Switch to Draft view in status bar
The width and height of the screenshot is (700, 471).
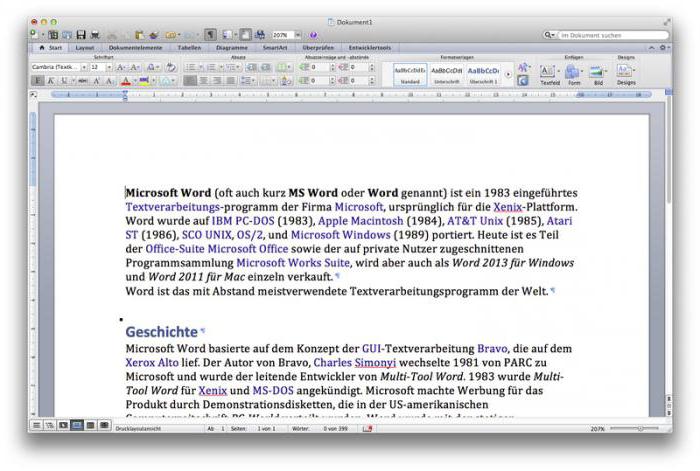pos(37,425)
